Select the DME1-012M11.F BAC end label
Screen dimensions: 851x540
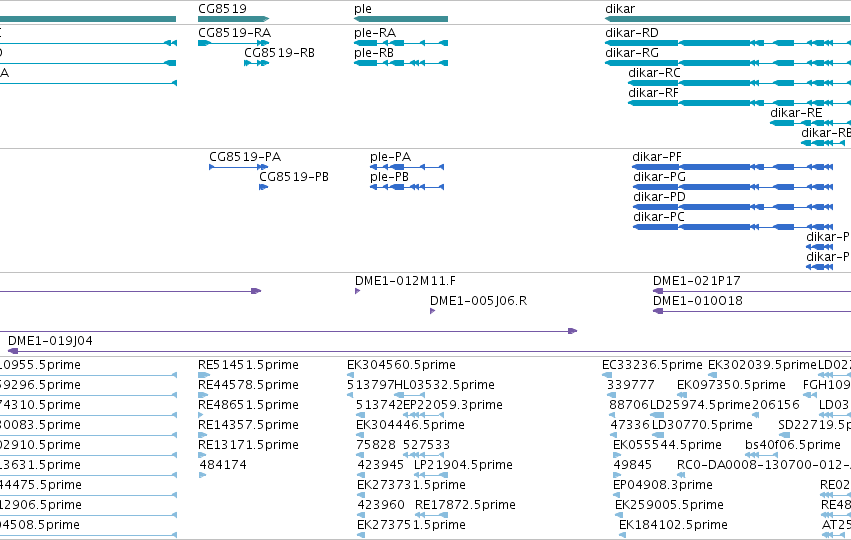point(405,281)
